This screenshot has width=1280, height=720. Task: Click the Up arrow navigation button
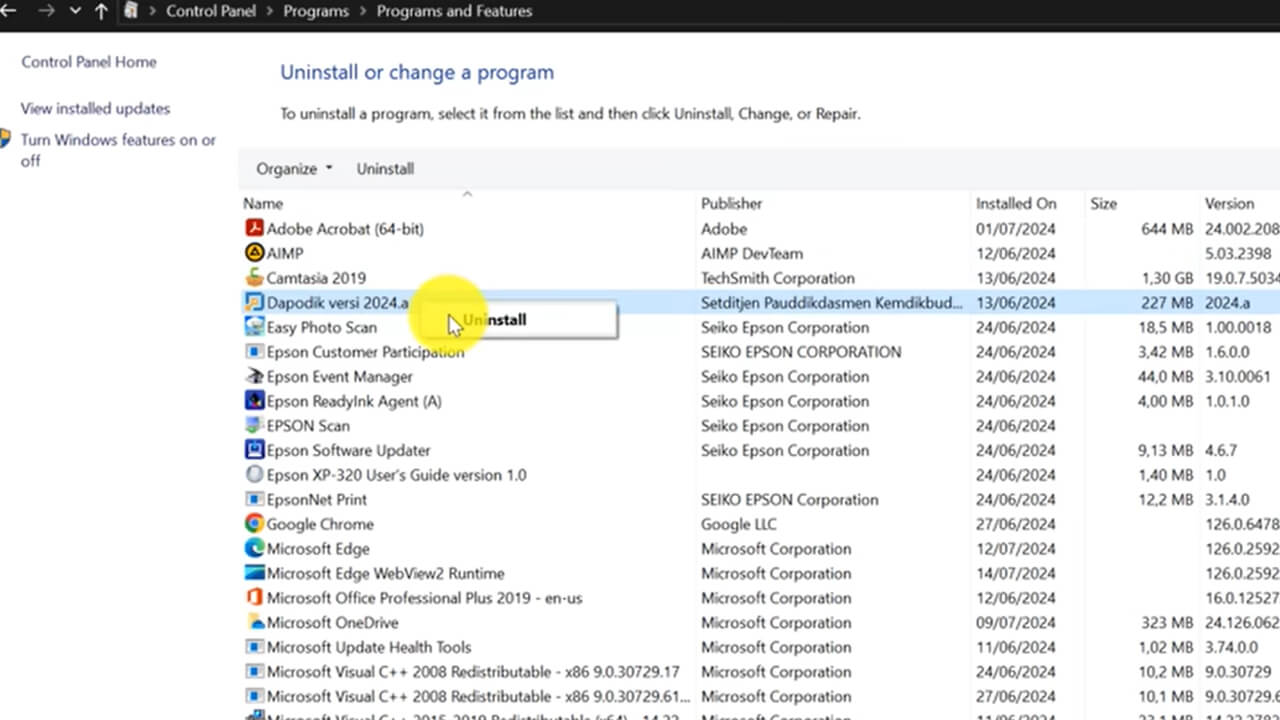pyautogui.click(x=101, y=11)
